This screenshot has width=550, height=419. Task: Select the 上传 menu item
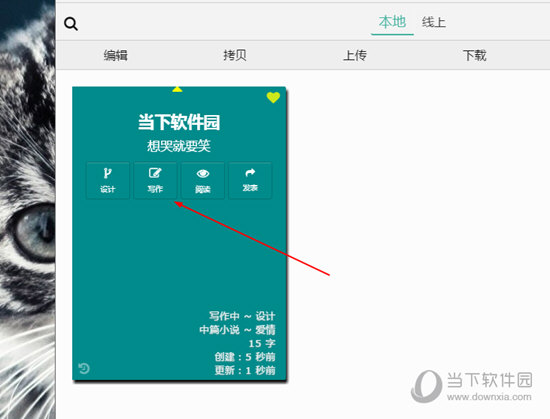coord(355,55)
